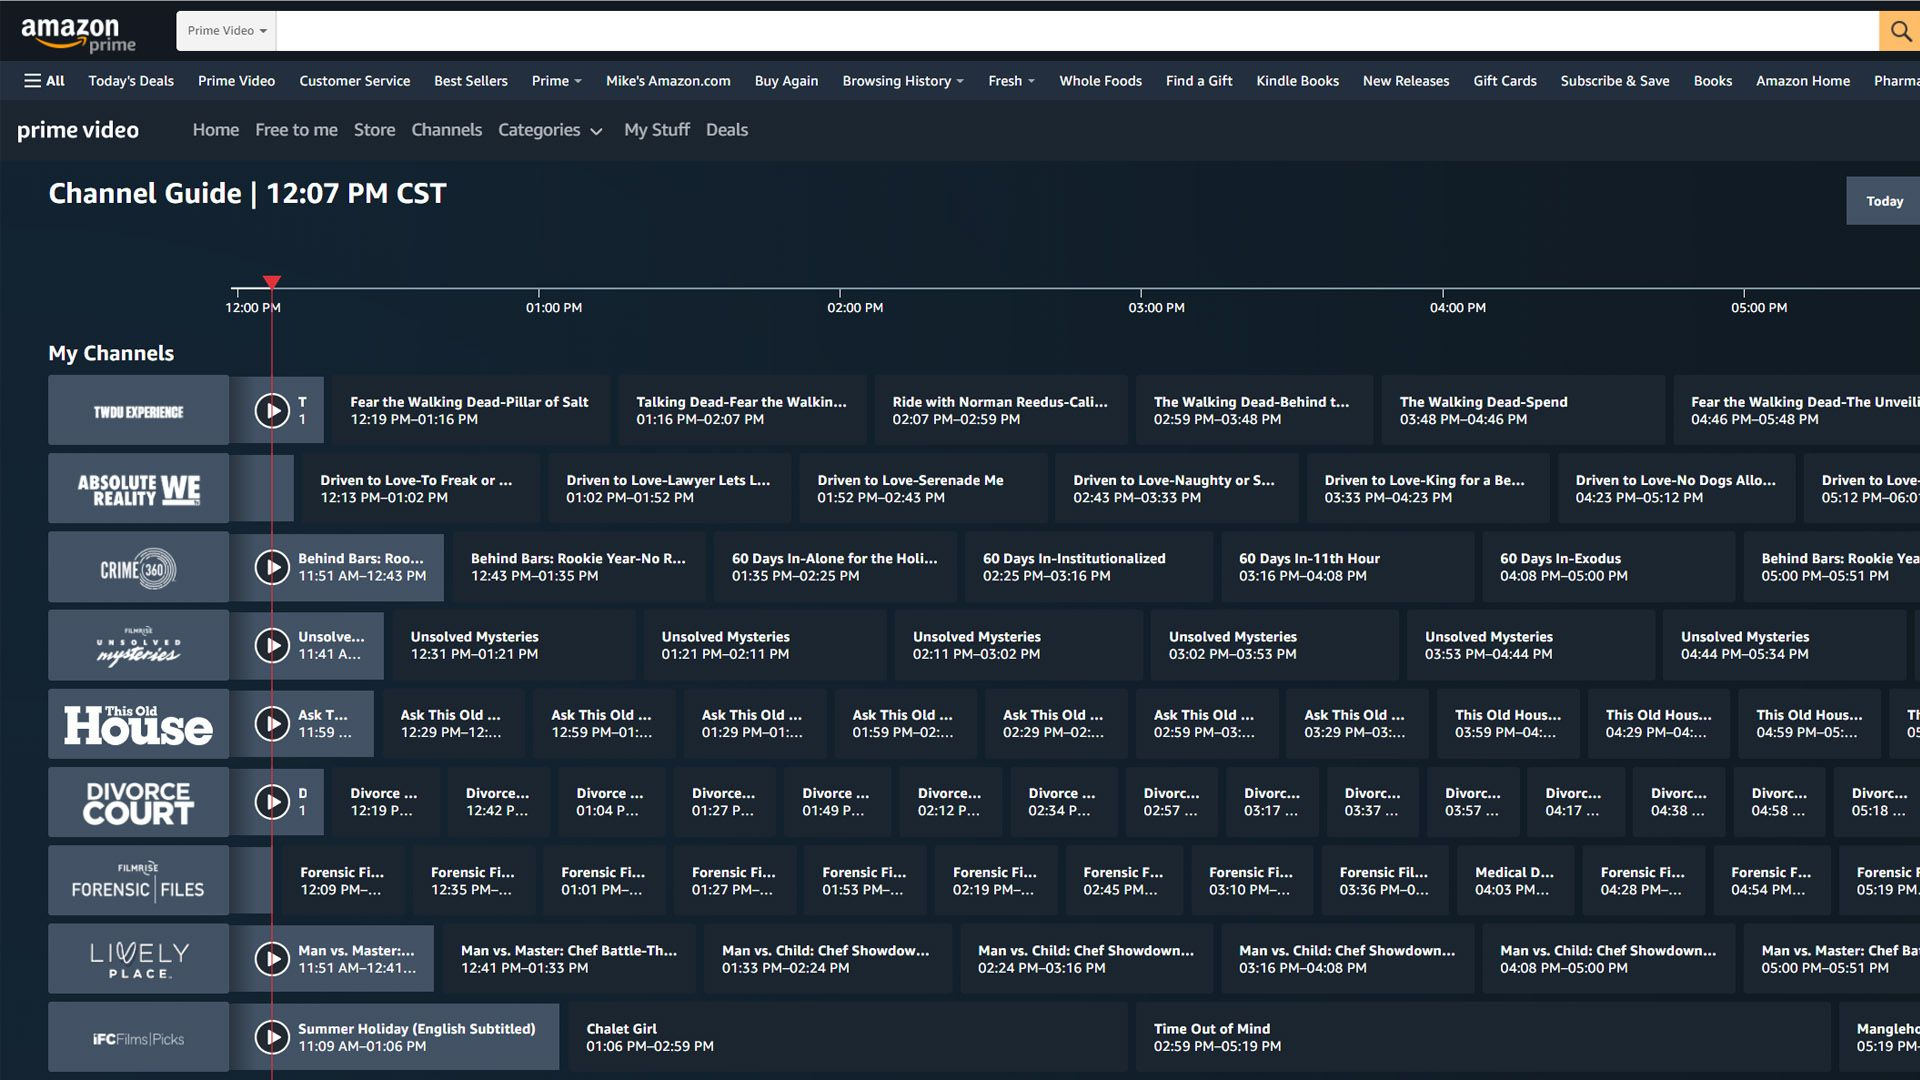
Task: Open the Kindle Books link
Action: coord(1297,81)
